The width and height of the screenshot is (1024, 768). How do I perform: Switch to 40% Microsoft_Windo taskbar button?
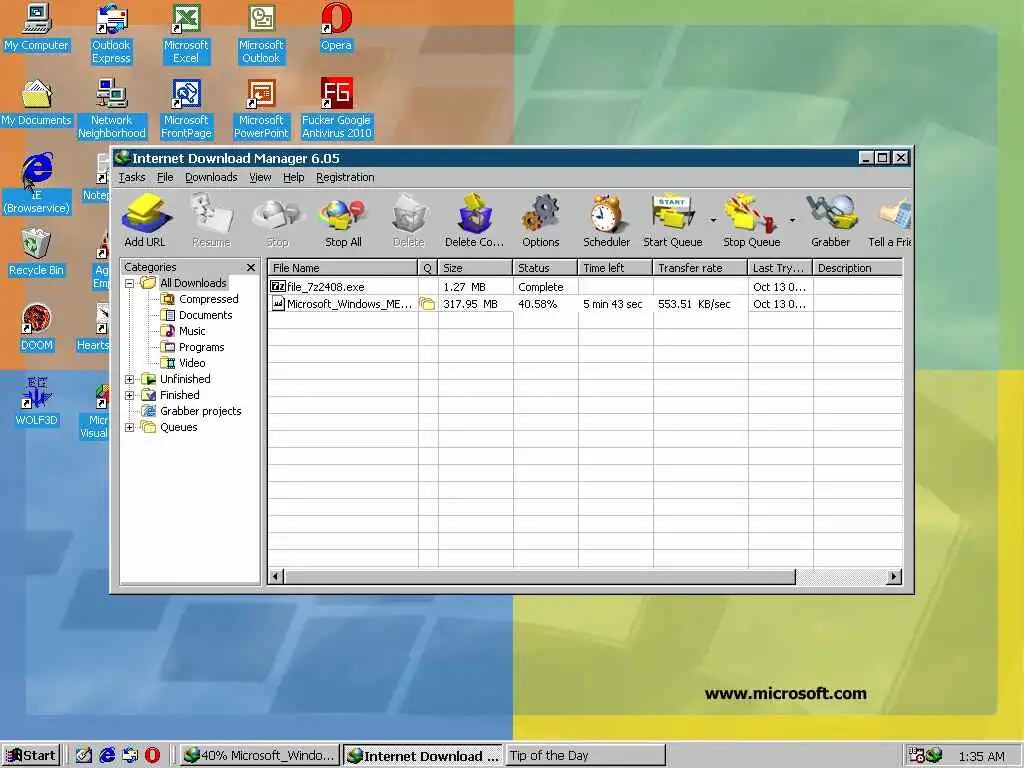259,756
